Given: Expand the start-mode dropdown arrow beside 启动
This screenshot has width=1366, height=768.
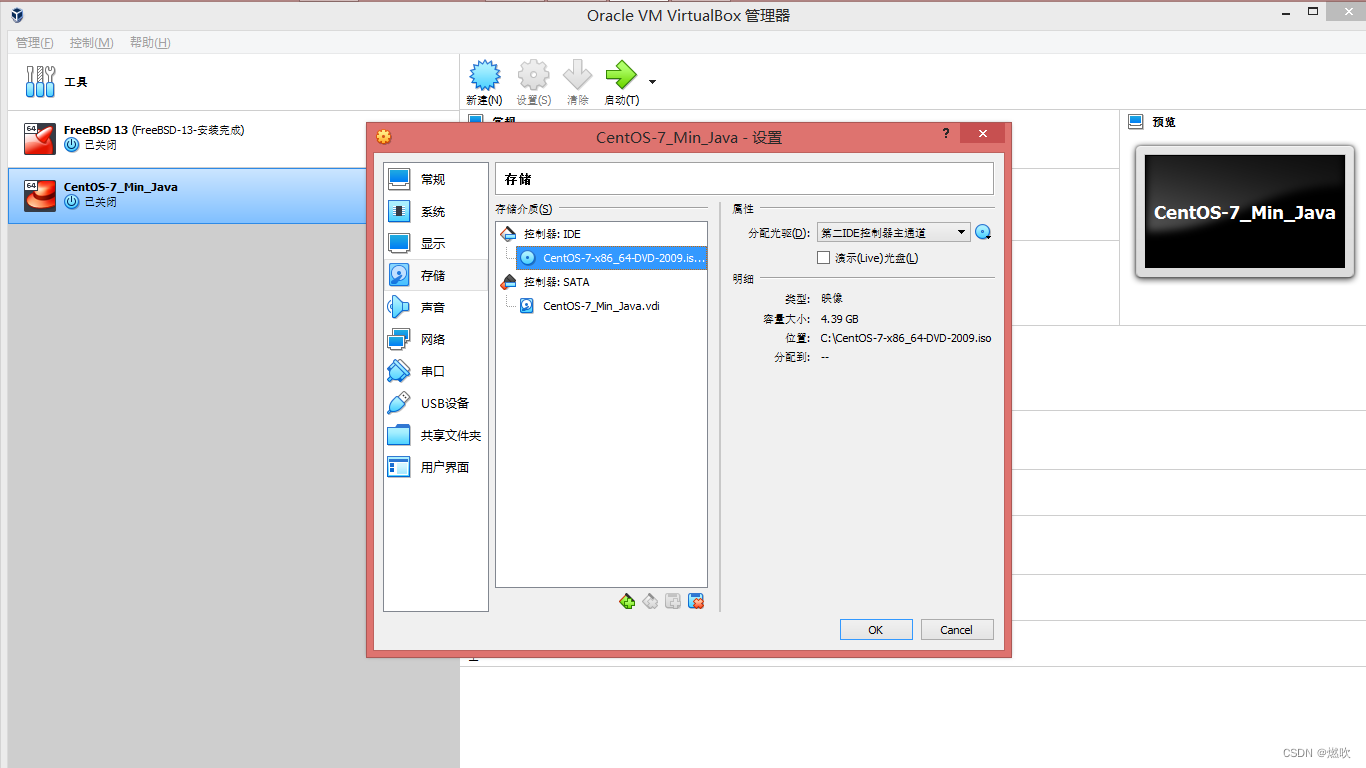Looking at the screenshot, I should (653, 81).
